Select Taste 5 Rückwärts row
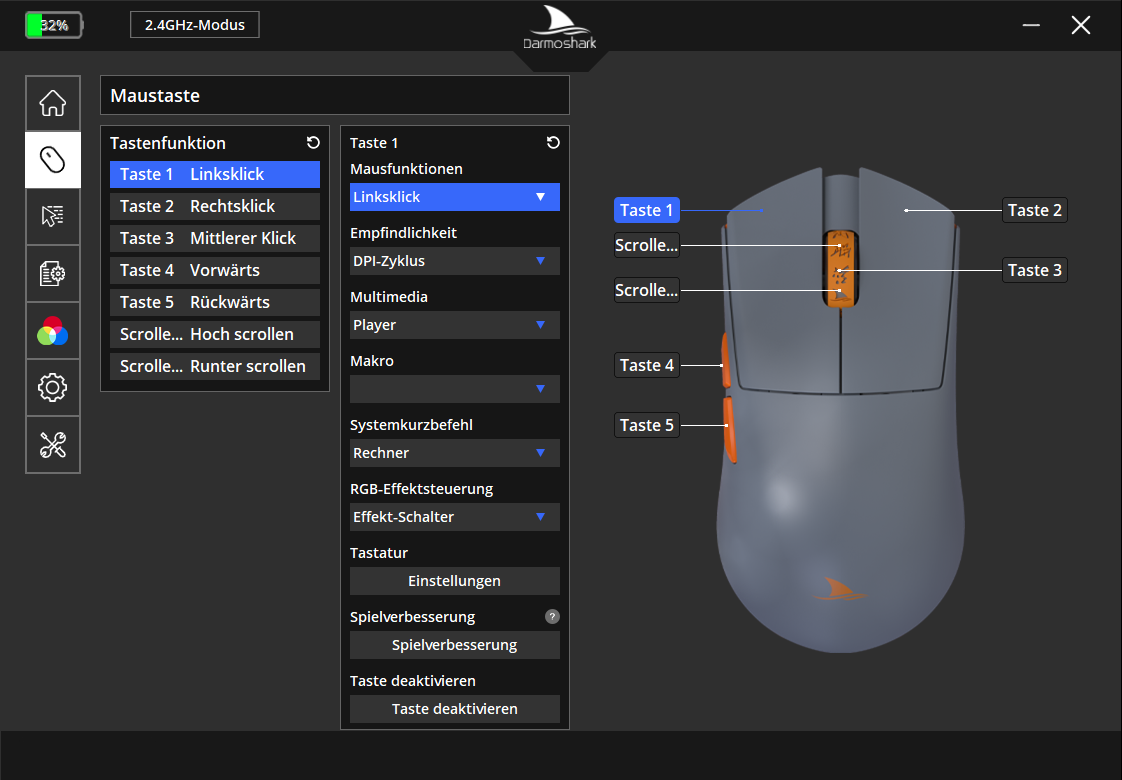This screenshot has height=780, width=1122. [215, 302]
